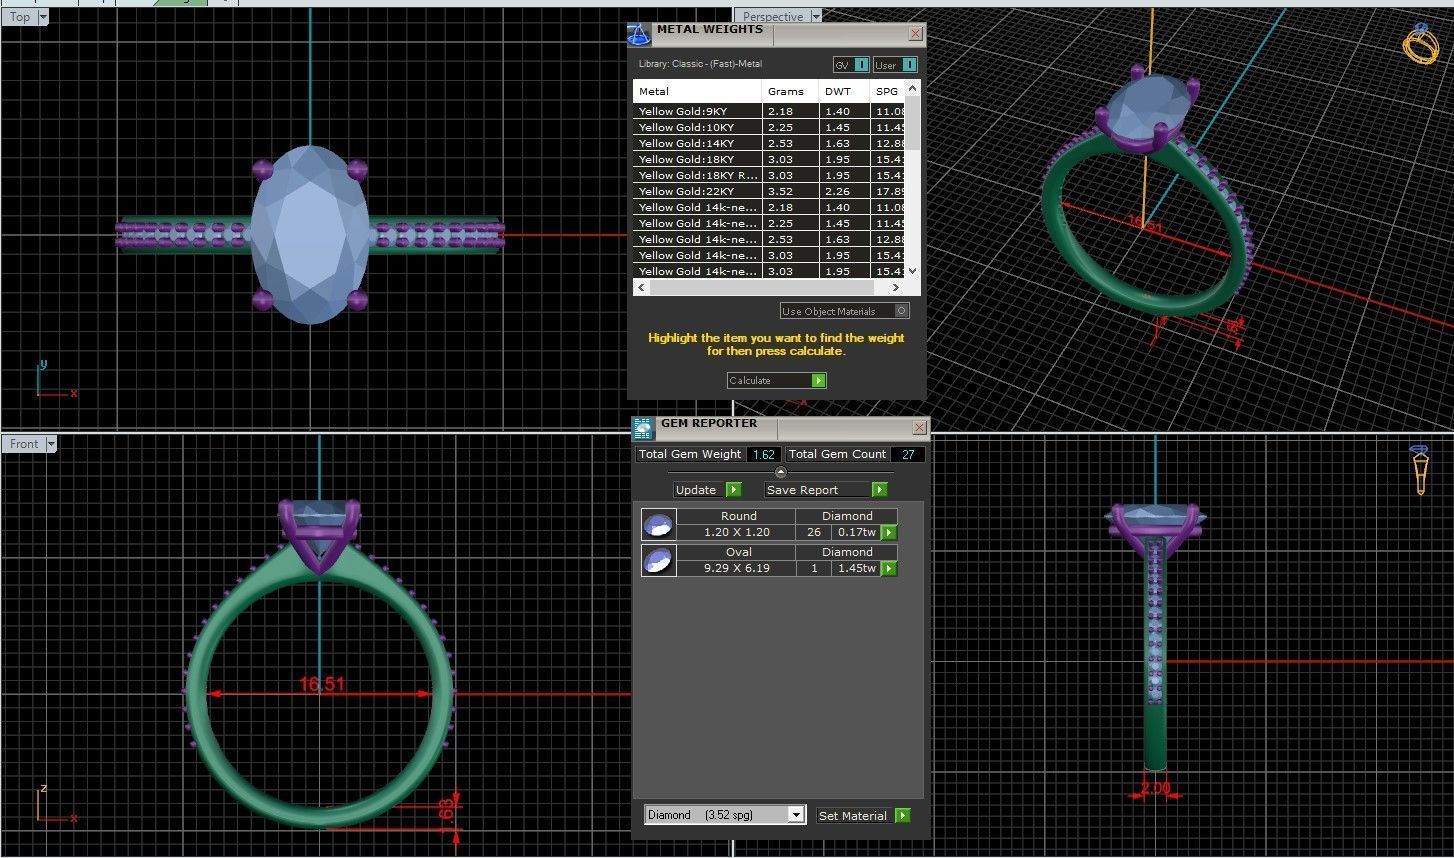
Task: Click the Total Gem Weight value 1.62
Action: [x=764, y=454]
